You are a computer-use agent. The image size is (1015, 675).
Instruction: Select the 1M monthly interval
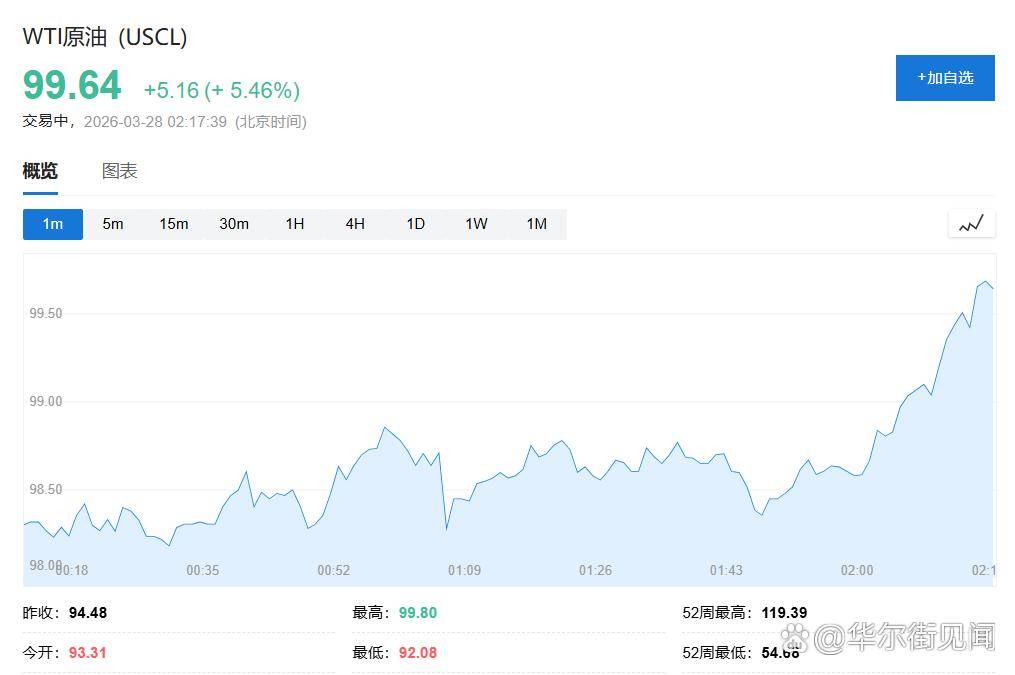tap(537, 224)
